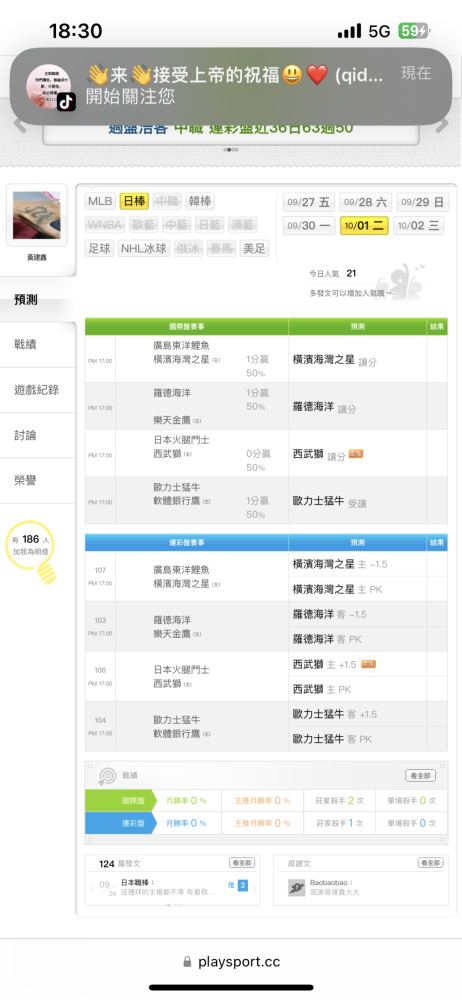
Task: Click the Baobaobao avatar icon
Action: coord(296,887)
